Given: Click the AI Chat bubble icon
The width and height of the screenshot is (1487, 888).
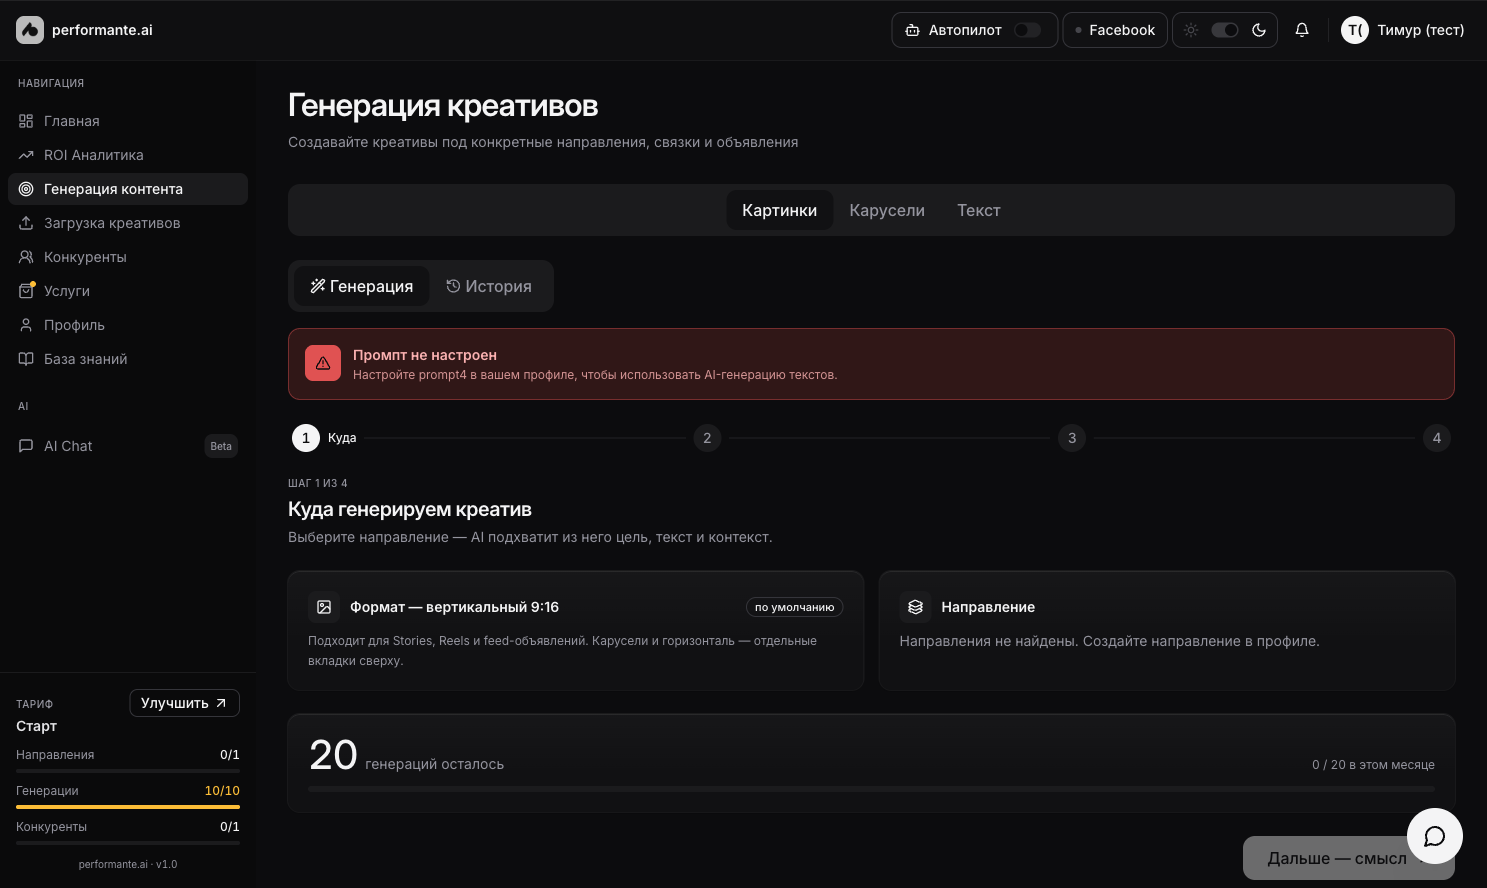Looking at the screenshot, I should pyautogui.click(x=26, y=446).
